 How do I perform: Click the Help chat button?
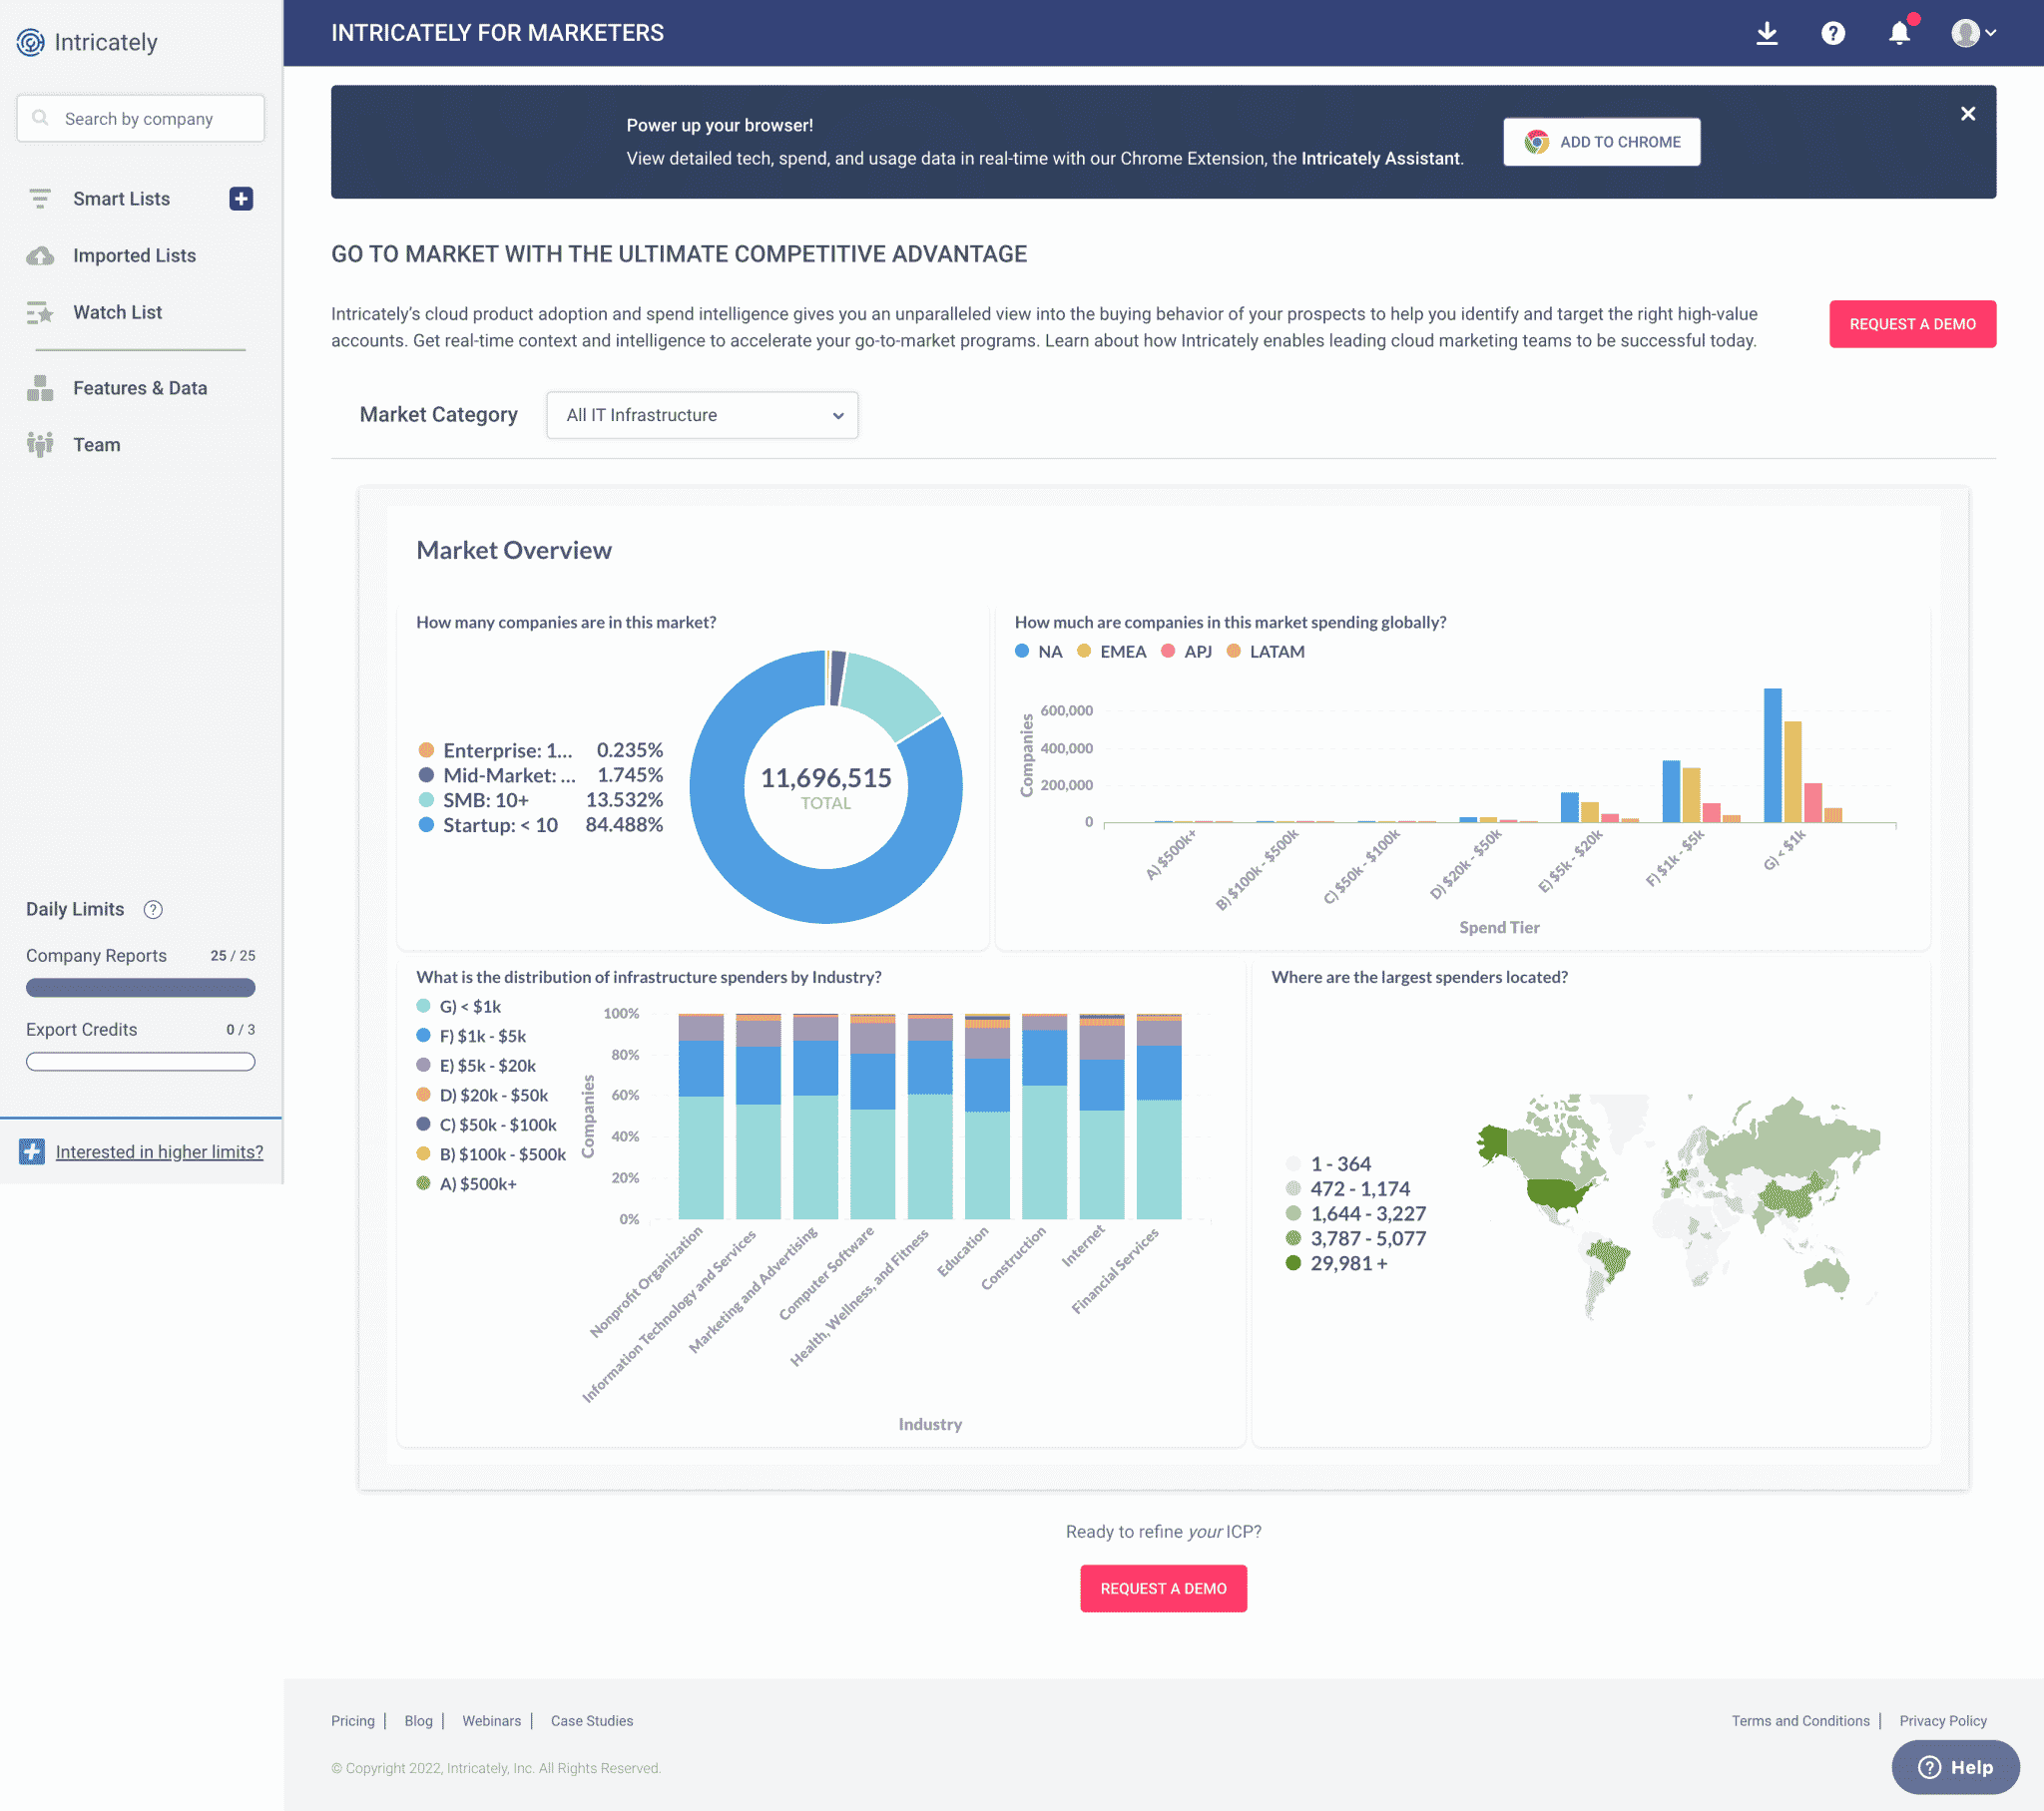(1956, 1767)
